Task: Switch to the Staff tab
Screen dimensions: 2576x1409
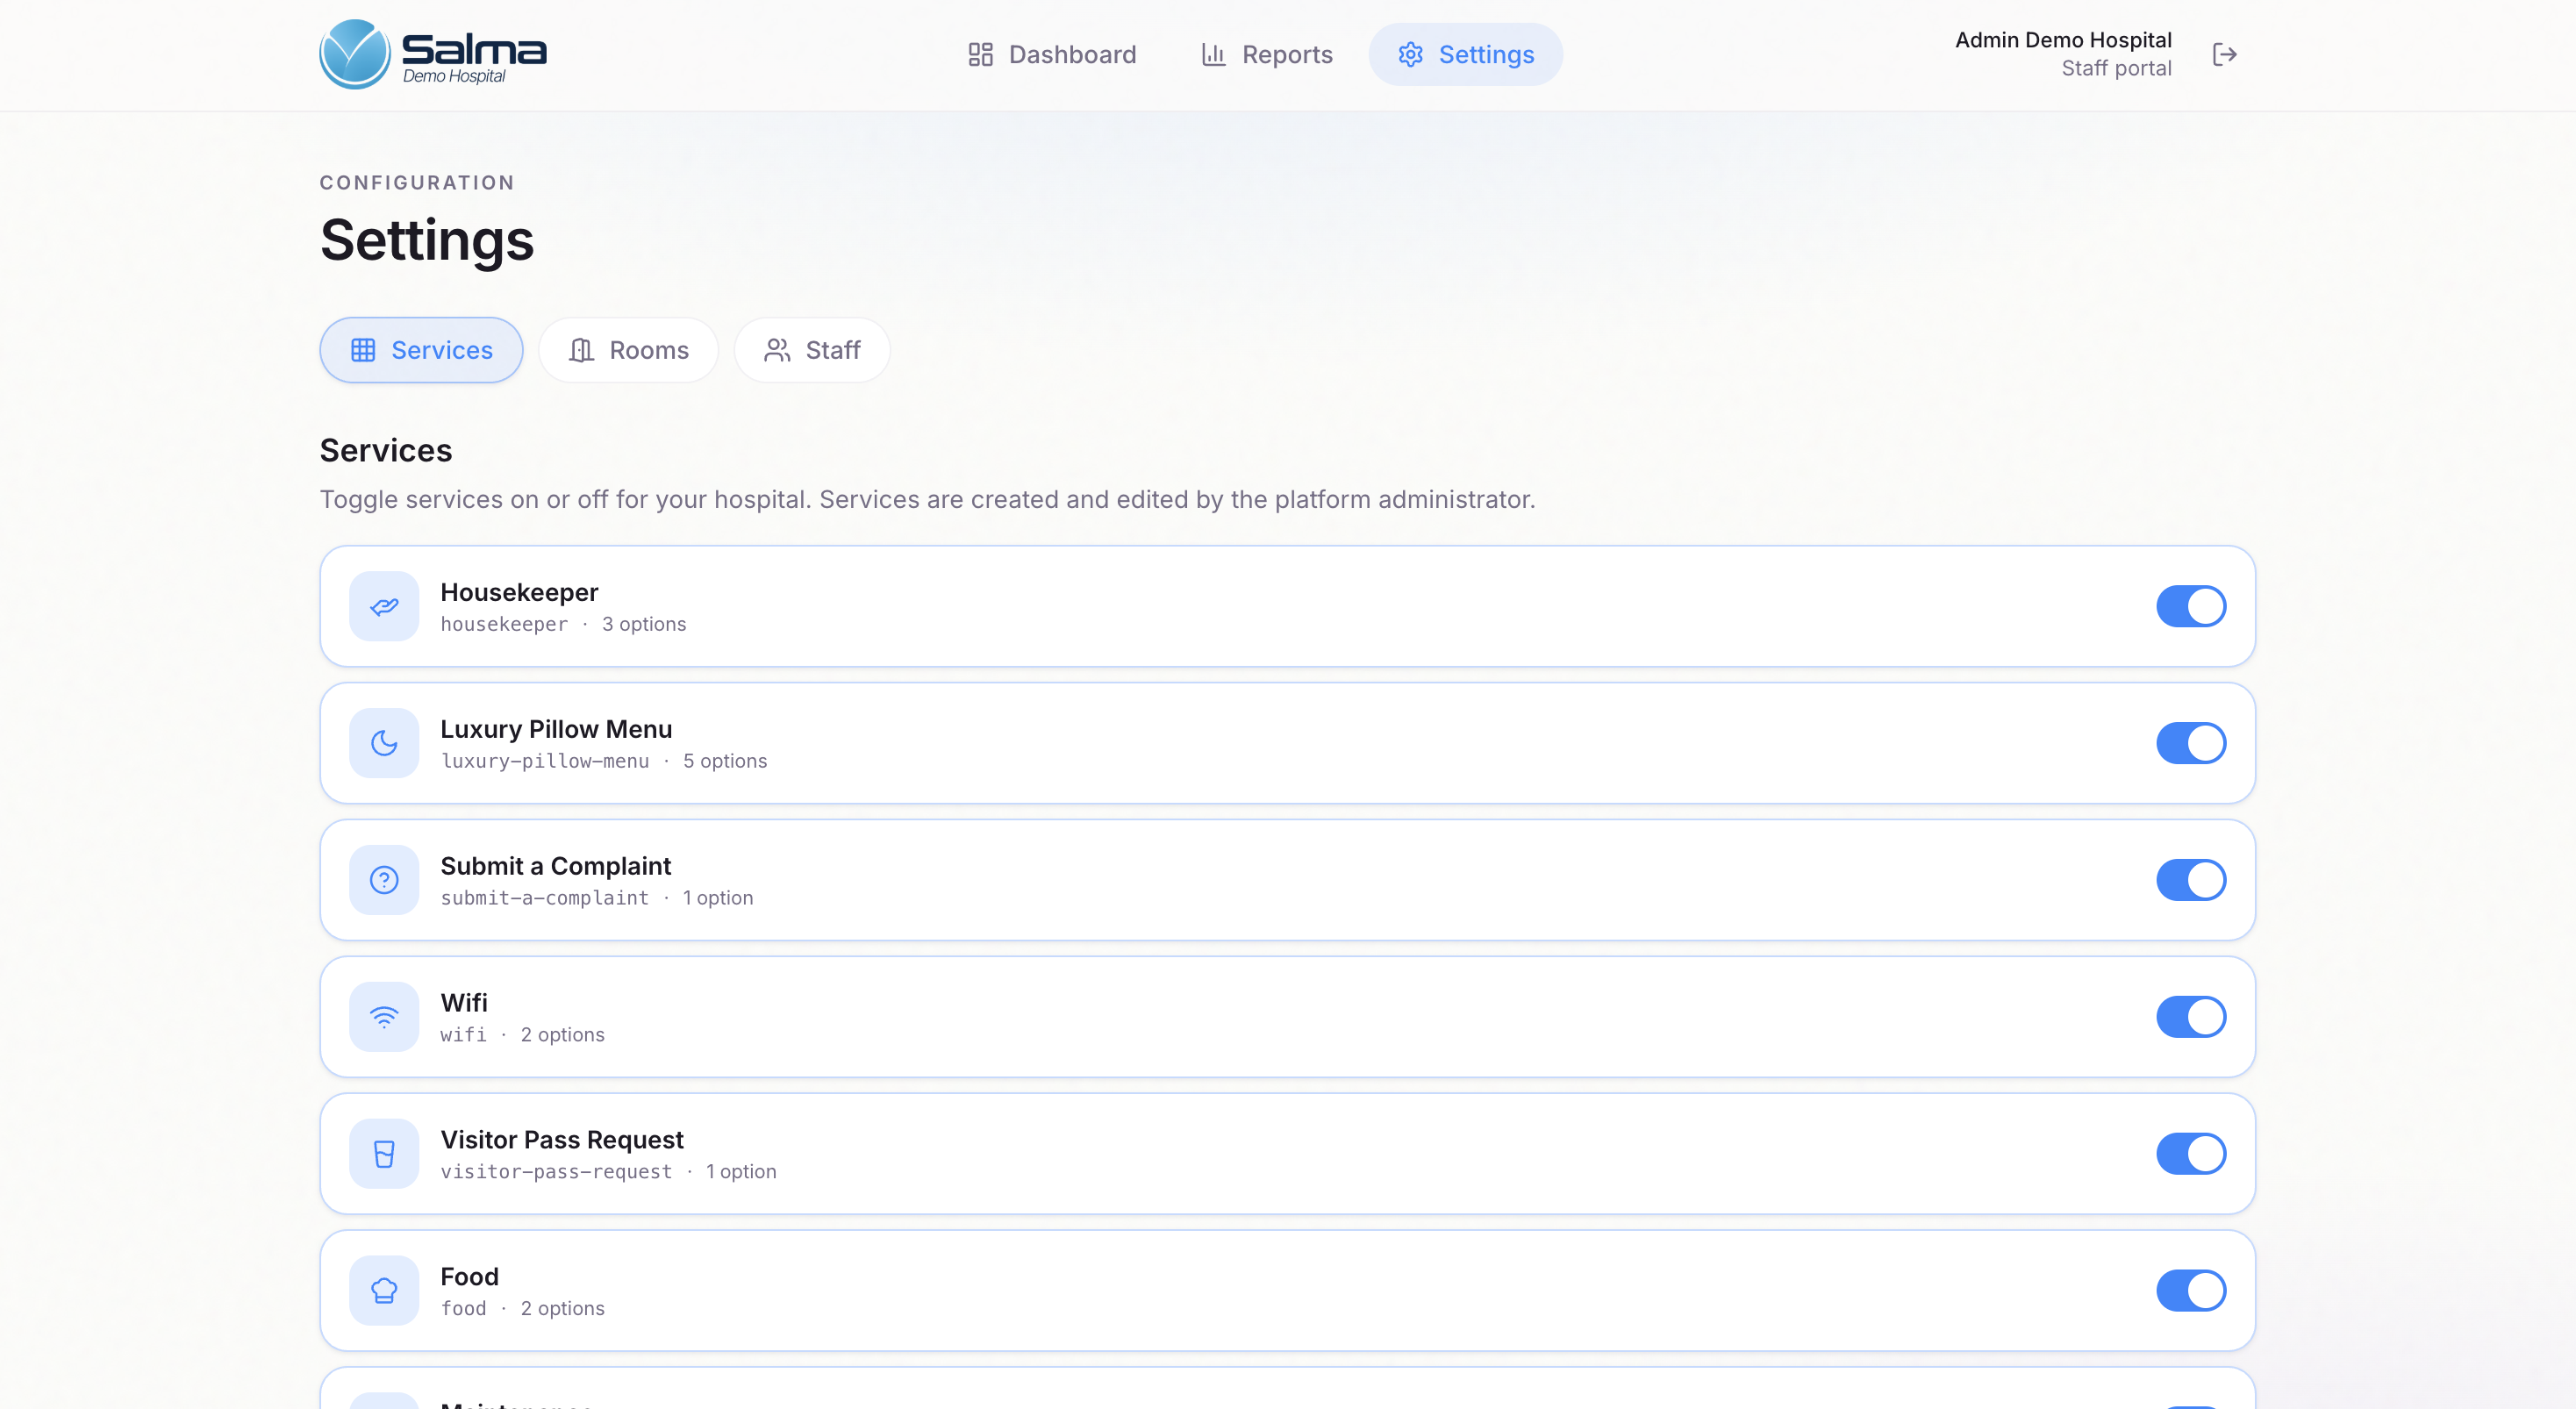Action: click(811, 350)
